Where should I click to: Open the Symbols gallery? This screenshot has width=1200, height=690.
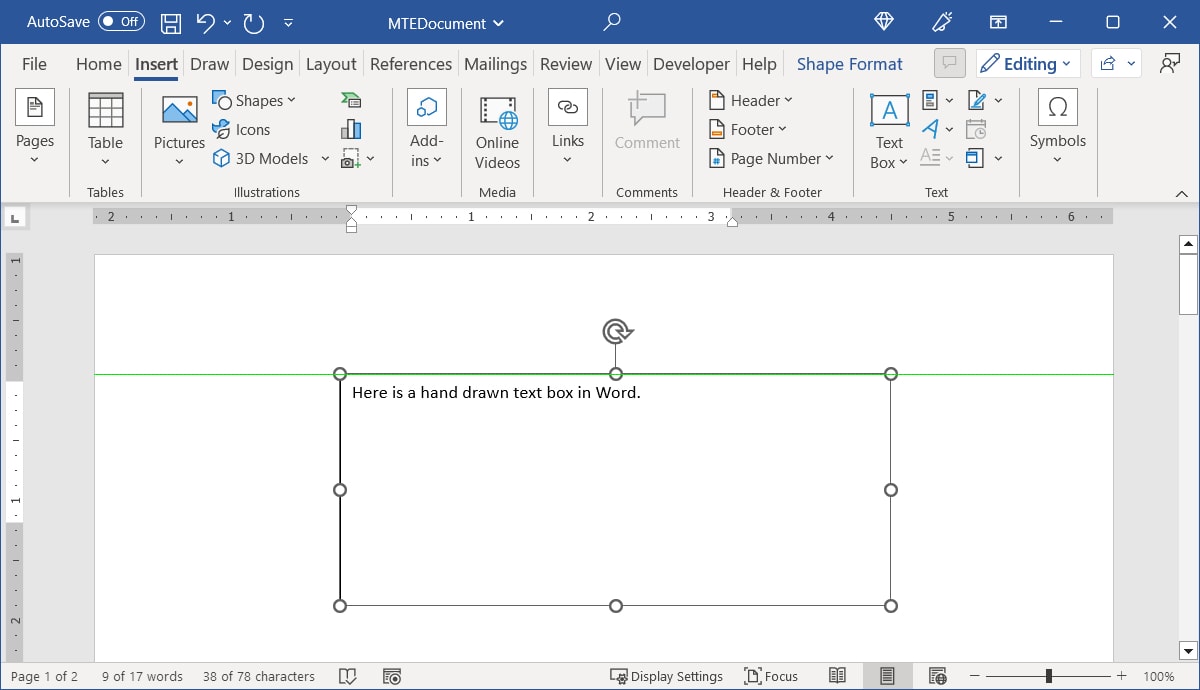tap(1057, 125)
